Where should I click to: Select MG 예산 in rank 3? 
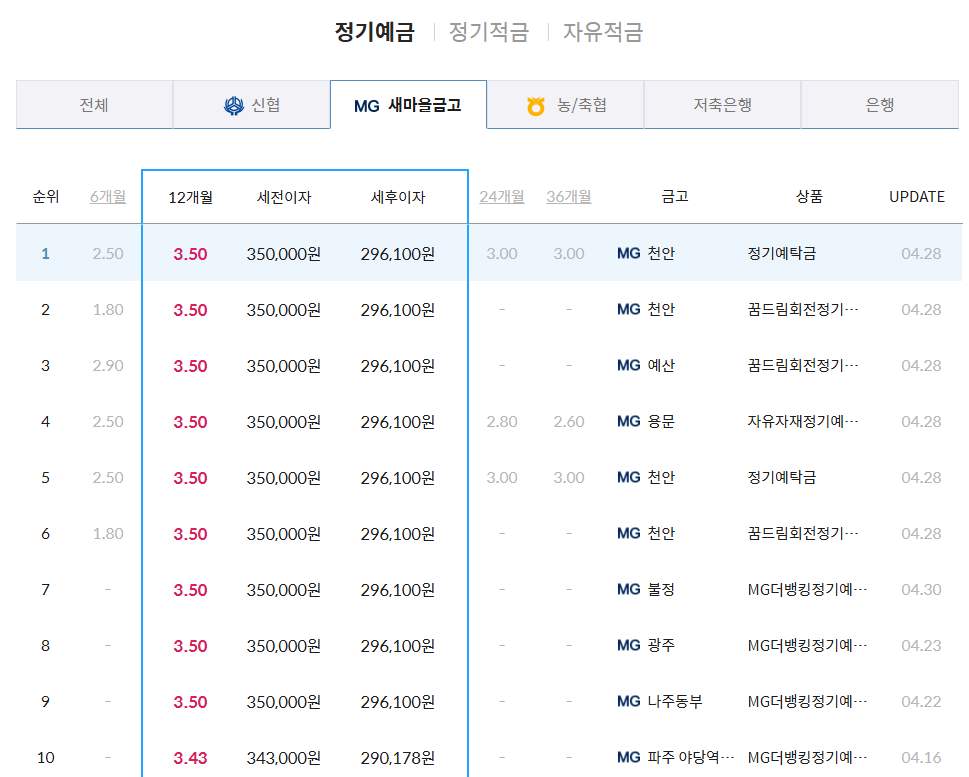pyautogui.click(x=646, y=365)
